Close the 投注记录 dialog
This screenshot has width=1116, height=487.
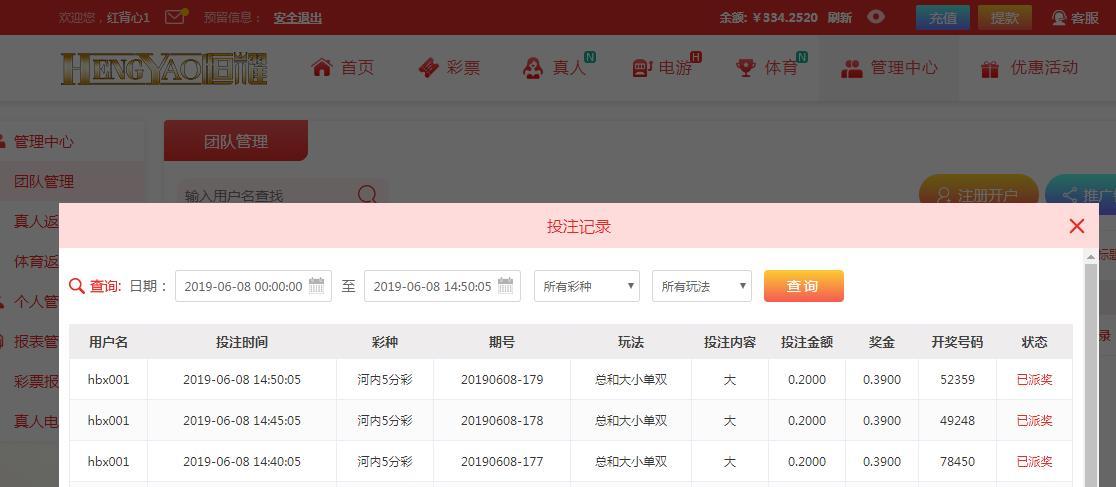click(1076, 226)
